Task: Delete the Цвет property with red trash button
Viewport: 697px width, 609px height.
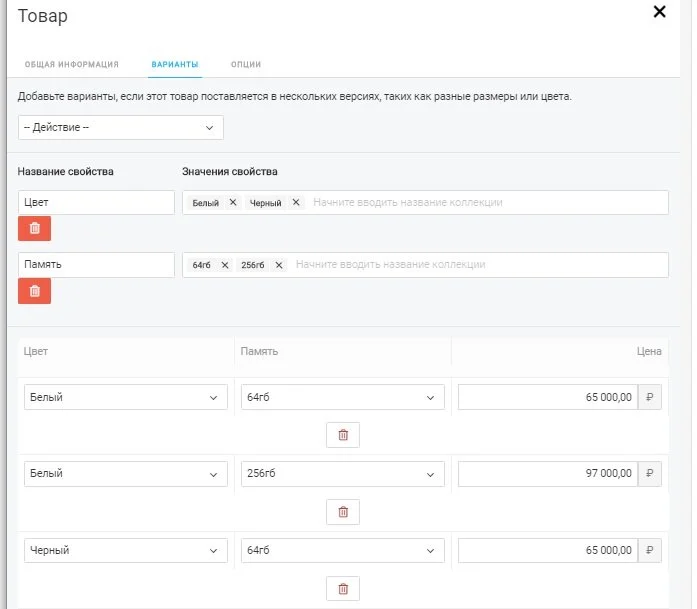Action: pyautogui.click(x=34, y=228)
